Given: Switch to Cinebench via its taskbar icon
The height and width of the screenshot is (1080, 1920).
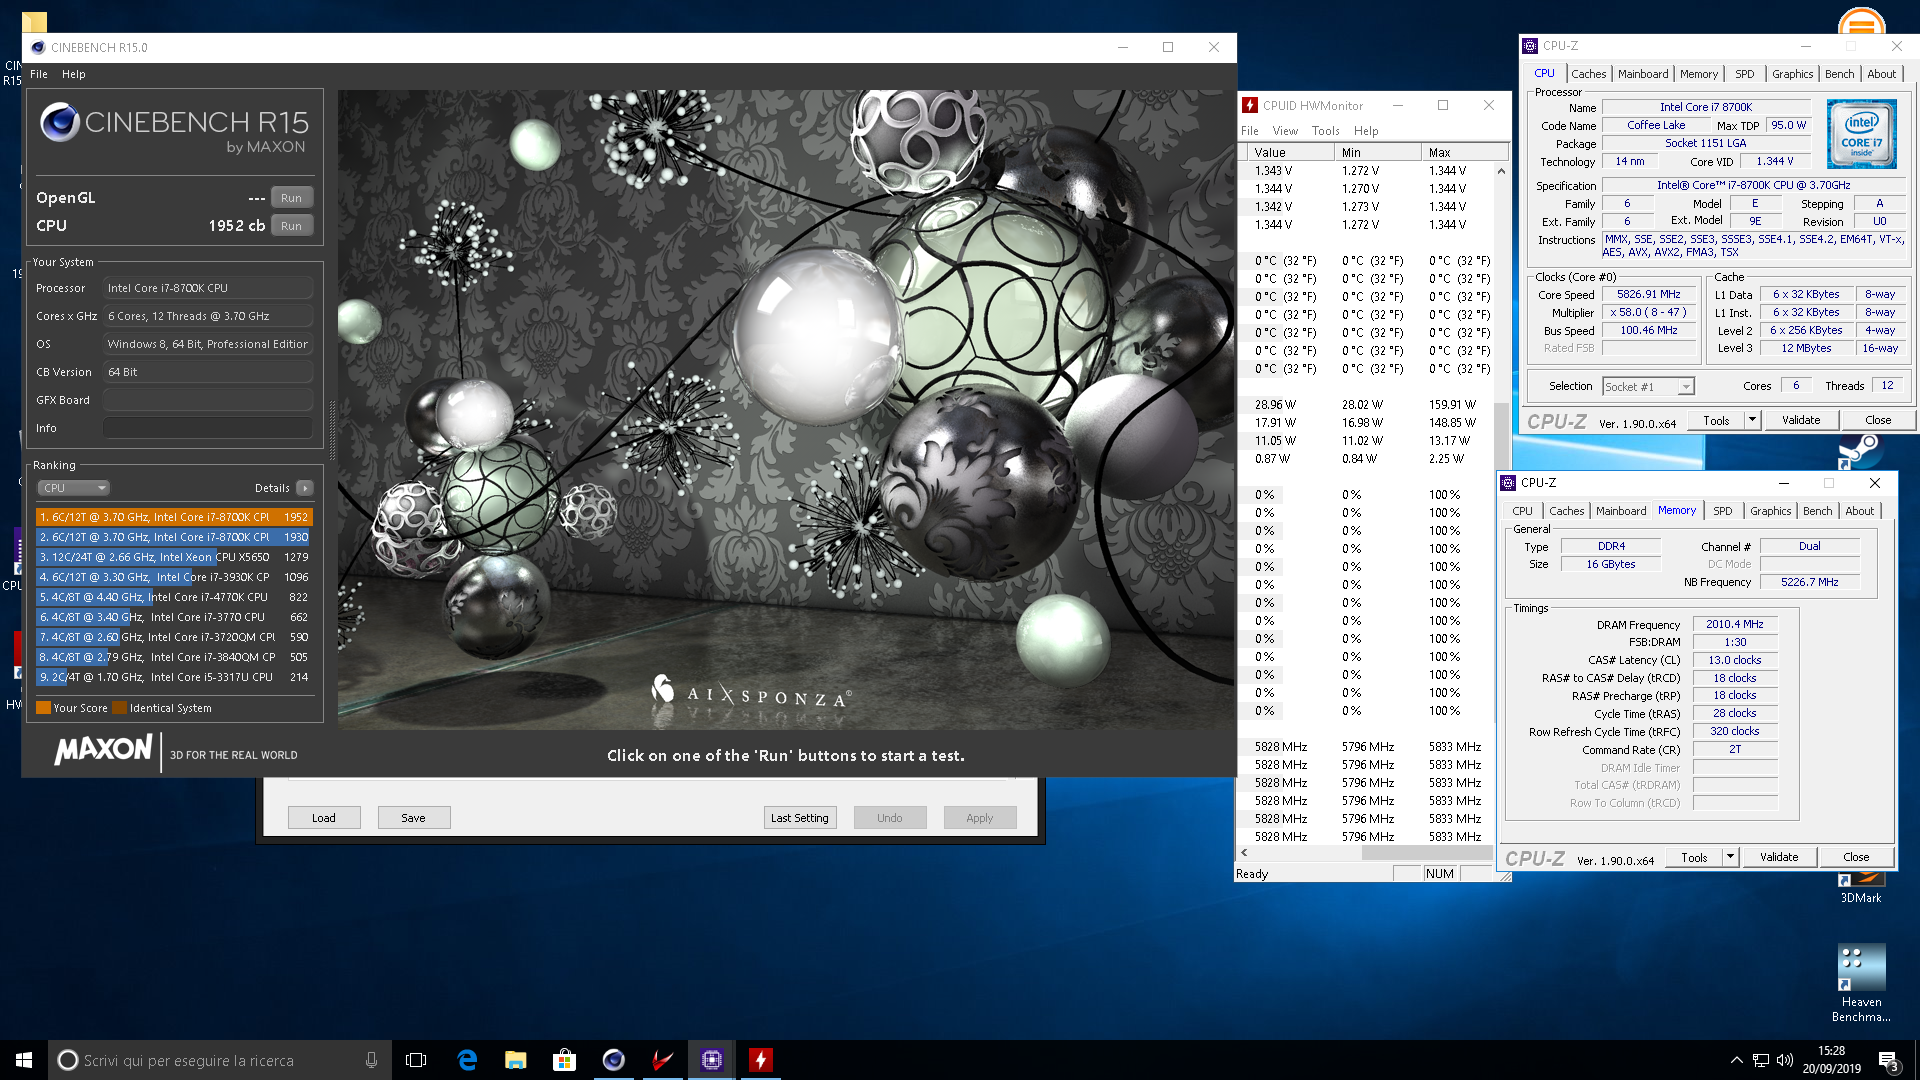Looking at the screenshot, I should [614, 1060].
